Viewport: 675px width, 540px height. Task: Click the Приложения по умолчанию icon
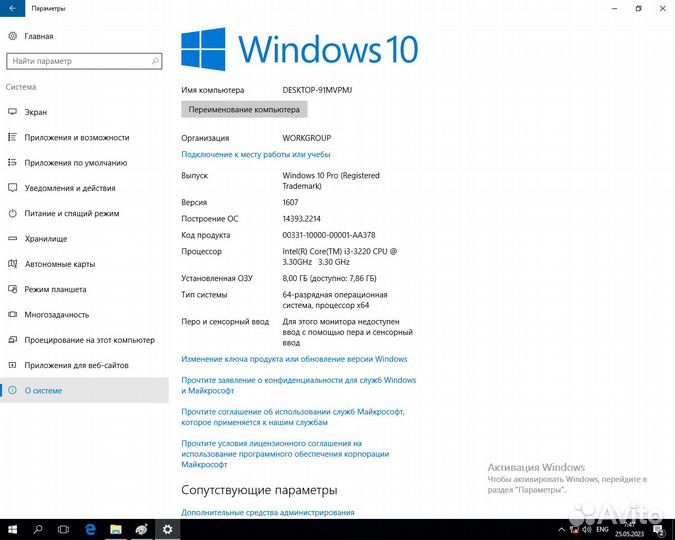click(12, 162)
